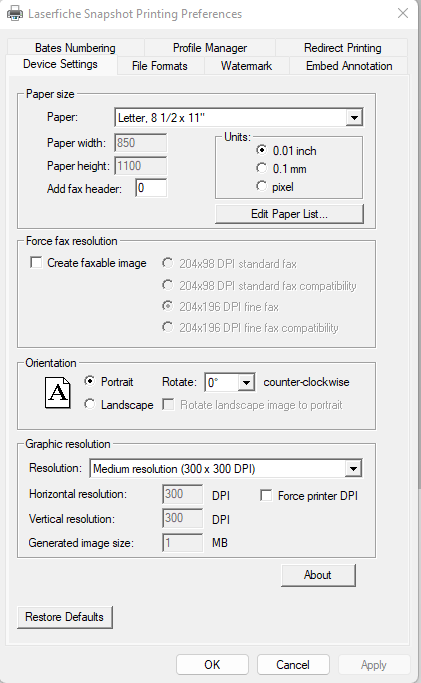
Task: Select 204x196 DPI fine fax option
Action: click(220, 306)
